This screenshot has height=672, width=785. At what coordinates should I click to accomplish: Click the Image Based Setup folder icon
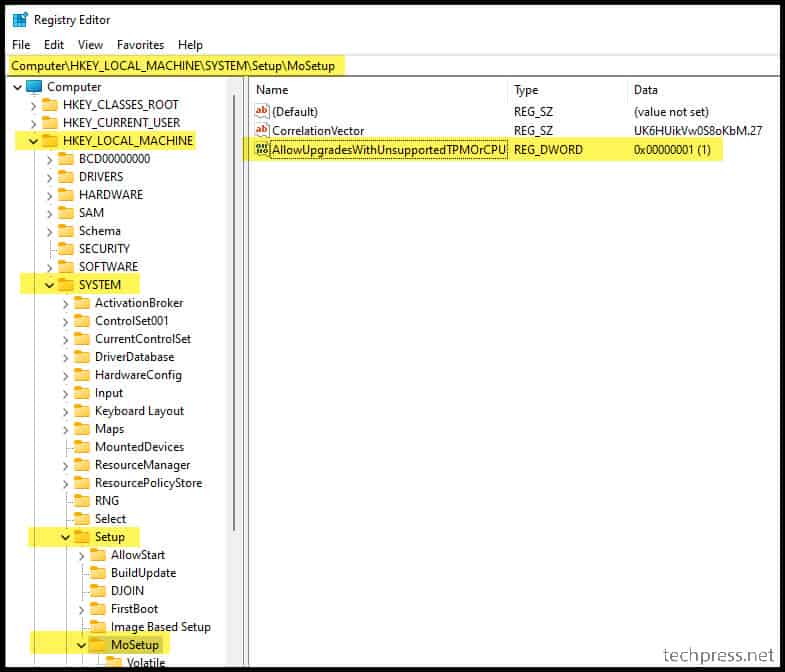click(x=98, y=627)
